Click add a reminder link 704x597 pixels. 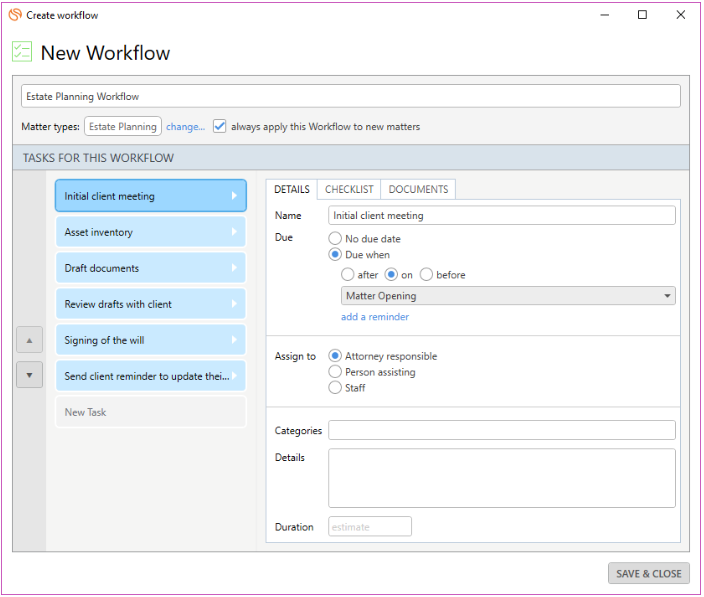click(375, 316)
